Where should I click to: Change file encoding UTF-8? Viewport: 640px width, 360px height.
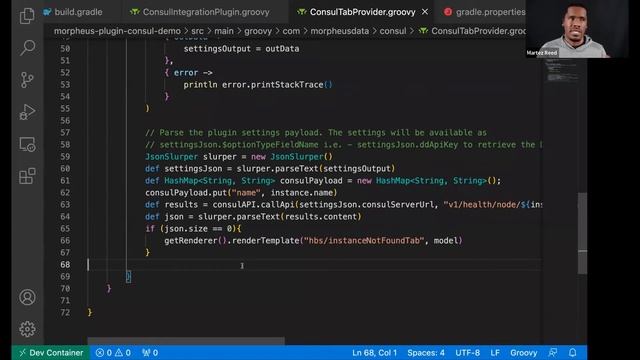[467, 353]
